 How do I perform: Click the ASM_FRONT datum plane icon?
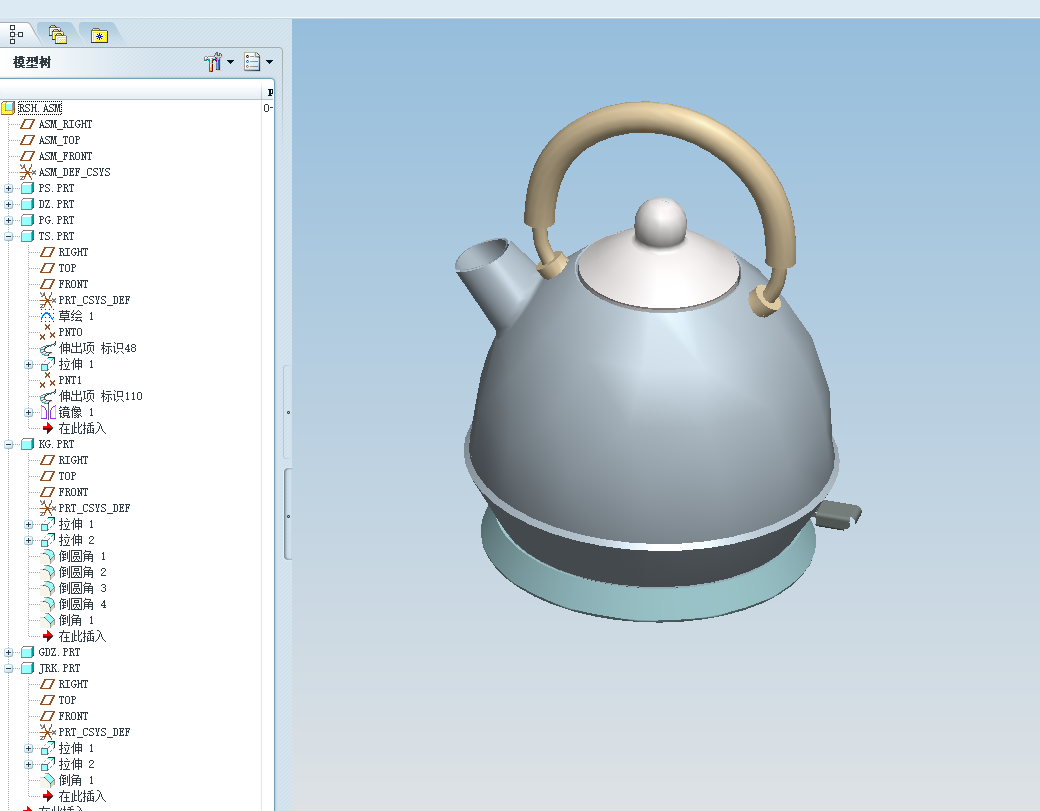pyautogui.click(x=27, y=156)
